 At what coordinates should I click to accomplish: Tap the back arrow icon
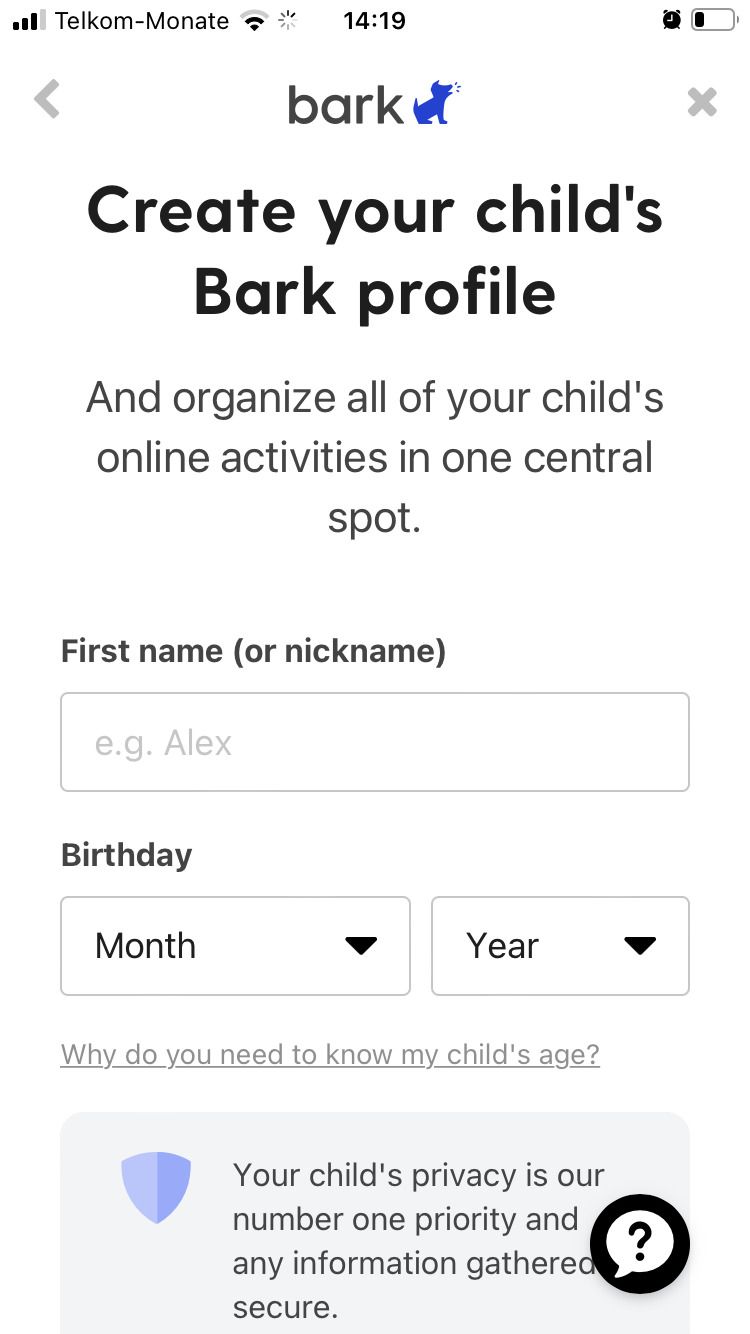coord(47,100)
